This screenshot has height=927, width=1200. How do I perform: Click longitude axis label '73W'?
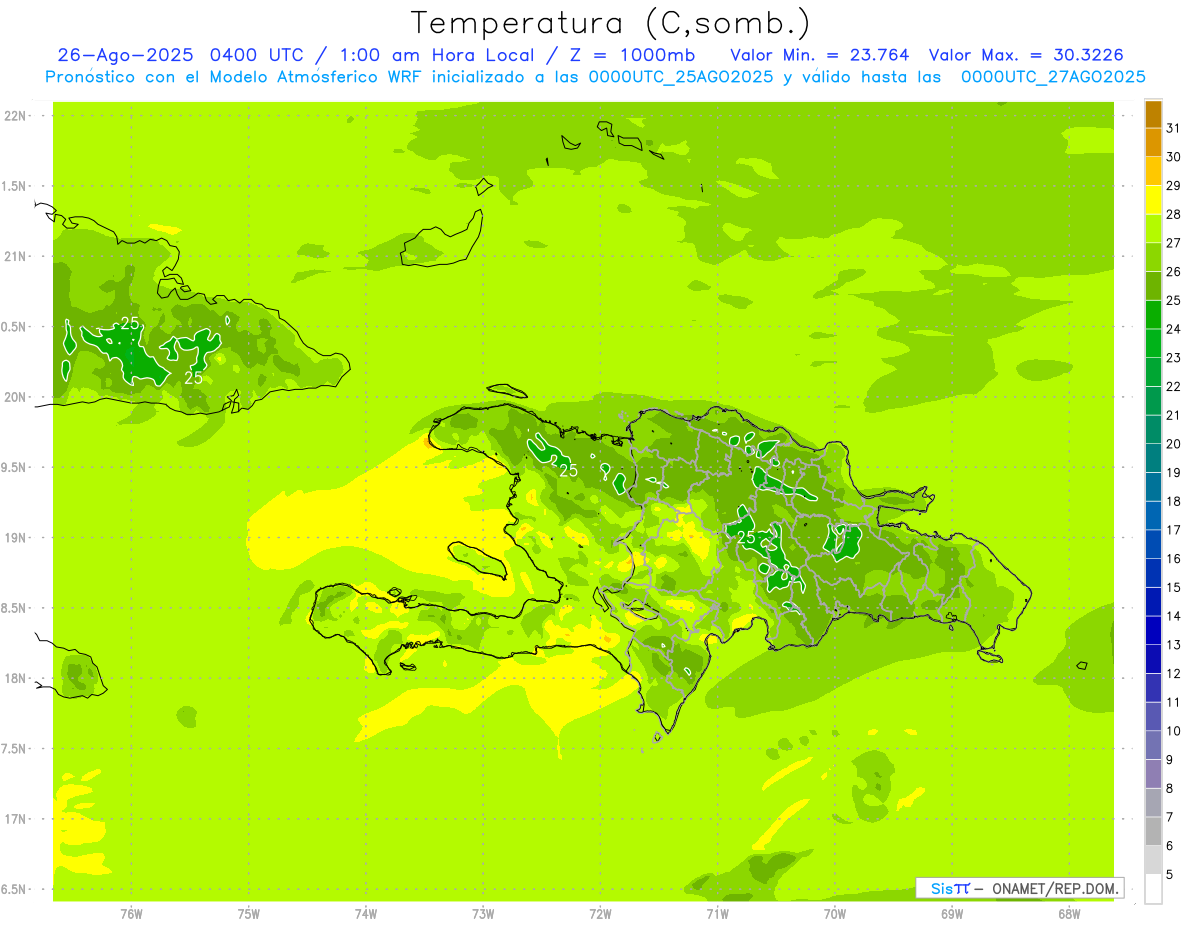click(x=483, y=914)
